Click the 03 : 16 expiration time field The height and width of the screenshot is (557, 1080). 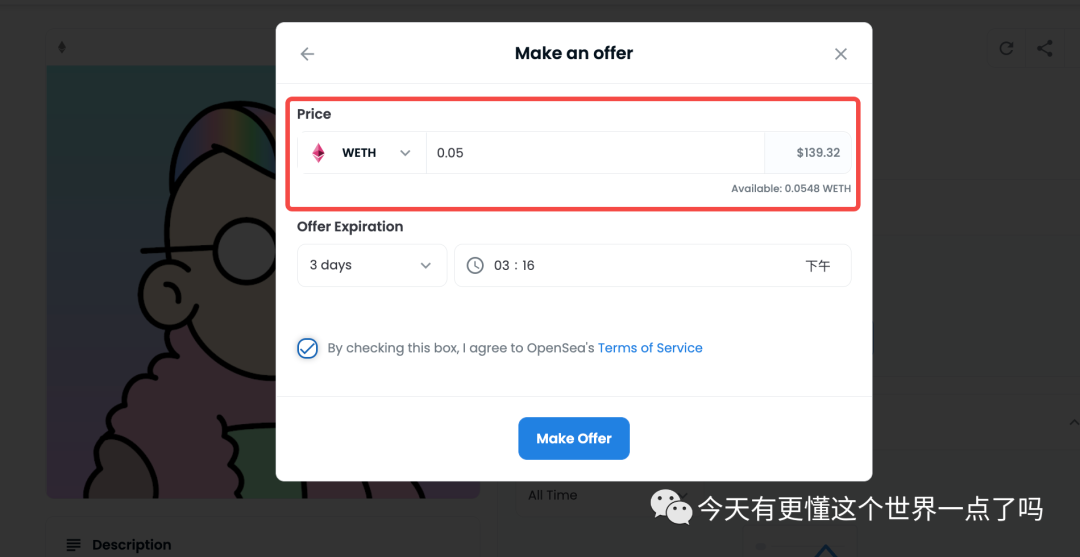coord(653,265)
